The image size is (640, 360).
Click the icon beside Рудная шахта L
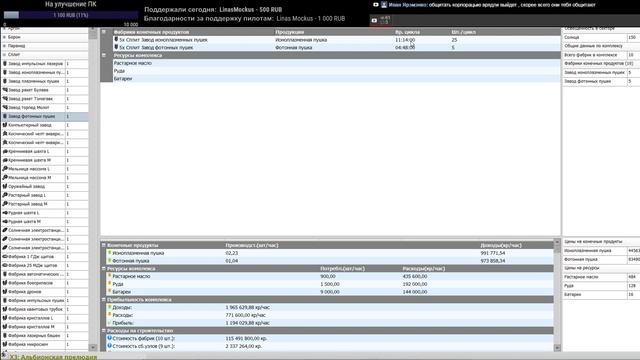point(5,213)
